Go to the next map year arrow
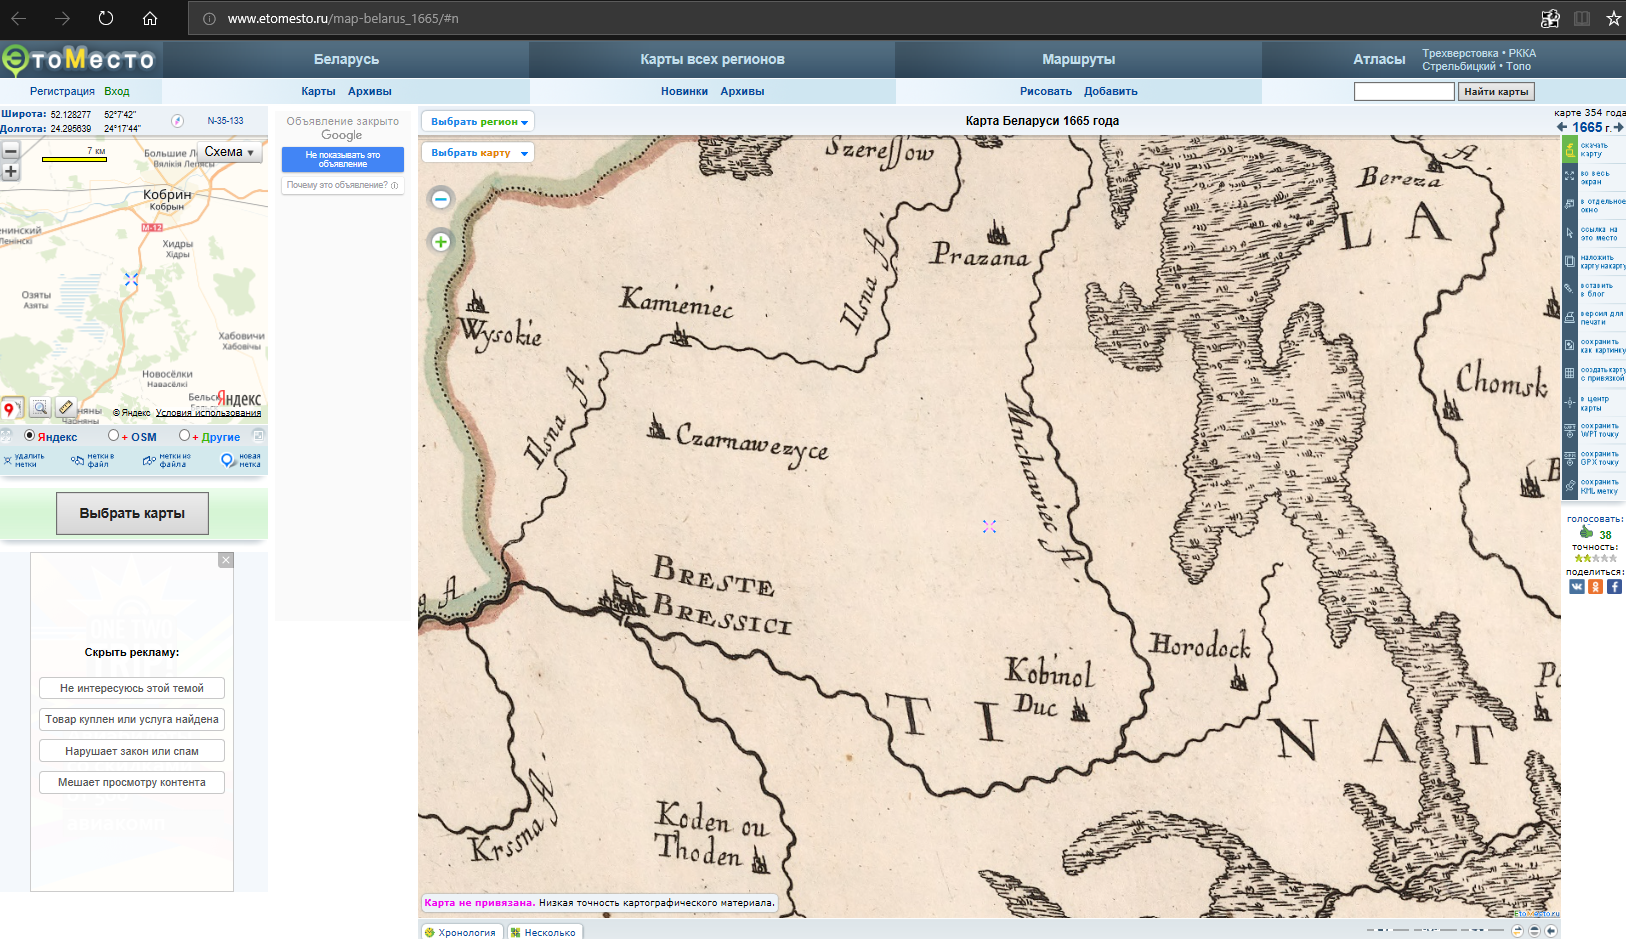 click(1618, 127)
